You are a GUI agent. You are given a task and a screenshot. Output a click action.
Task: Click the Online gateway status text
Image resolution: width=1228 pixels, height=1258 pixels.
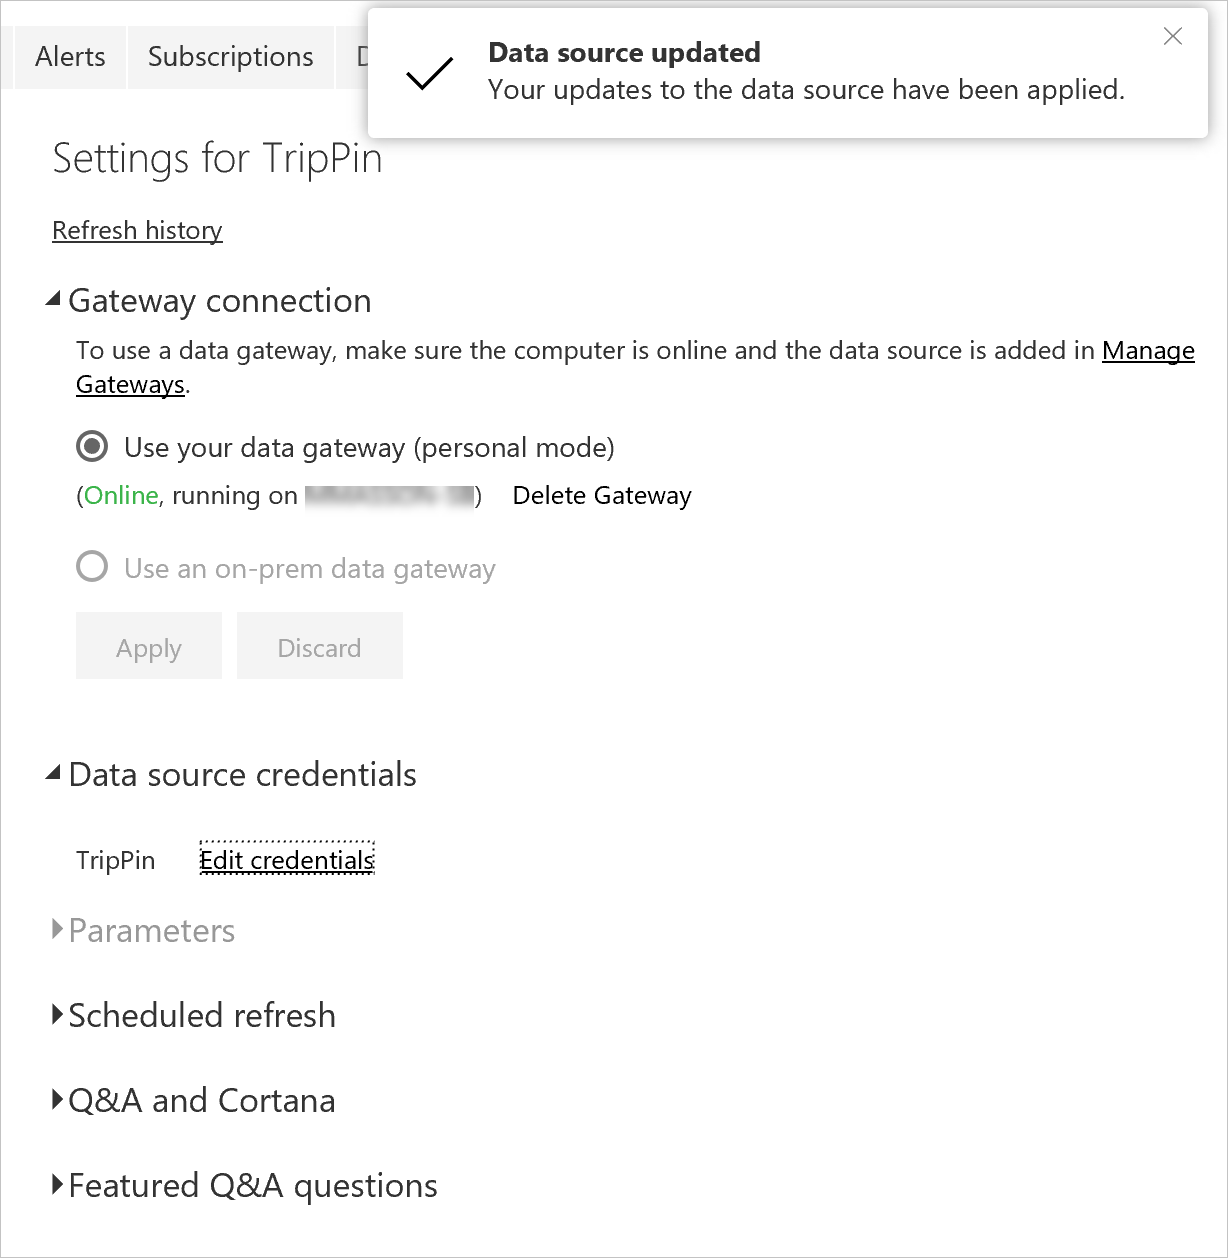coord(119,495)
